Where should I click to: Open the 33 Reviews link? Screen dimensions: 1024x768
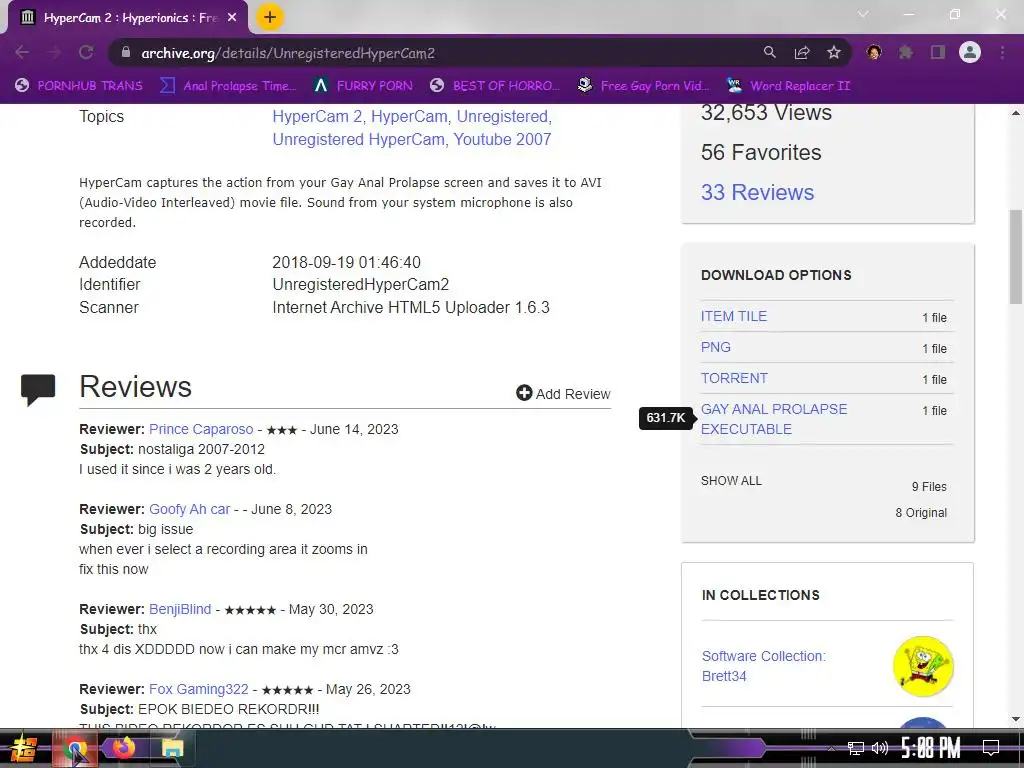click(x=758, y=192)
